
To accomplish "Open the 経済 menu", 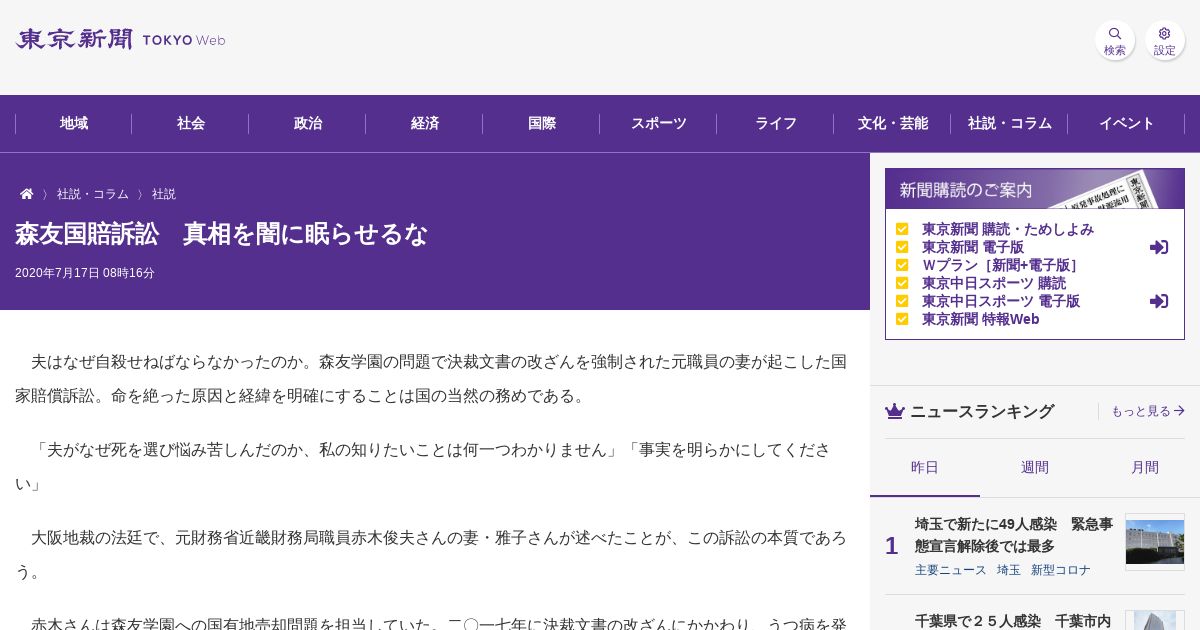I will [x=425, y=123].
